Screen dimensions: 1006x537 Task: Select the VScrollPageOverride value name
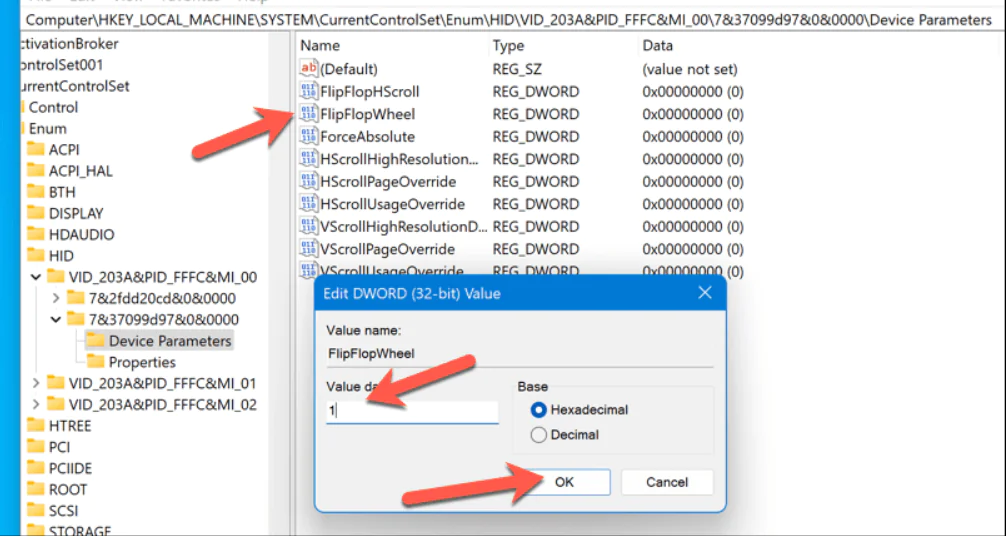387,249
